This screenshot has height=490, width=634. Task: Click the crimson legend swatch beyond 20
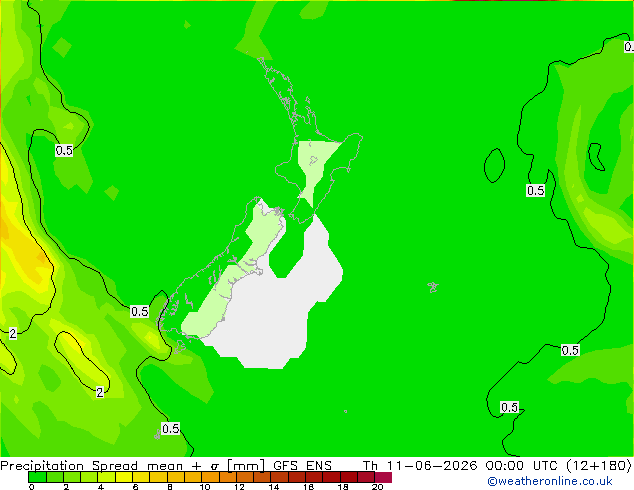[383, 477]
